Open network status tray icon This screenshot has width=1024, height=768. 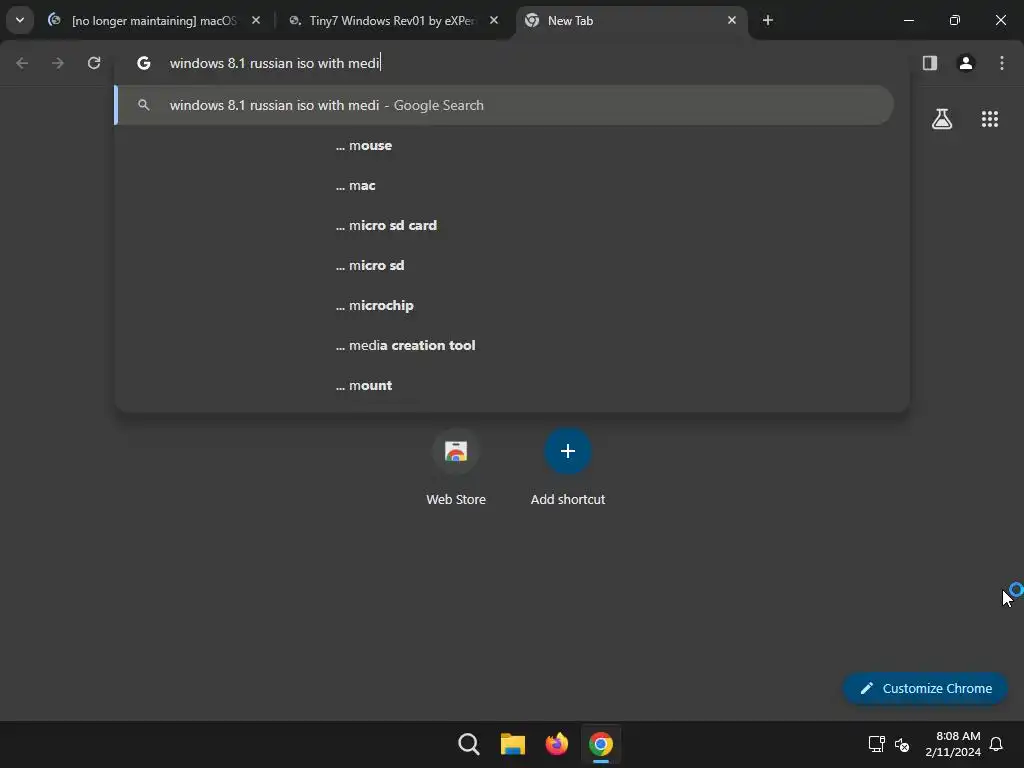coord(876,744)
